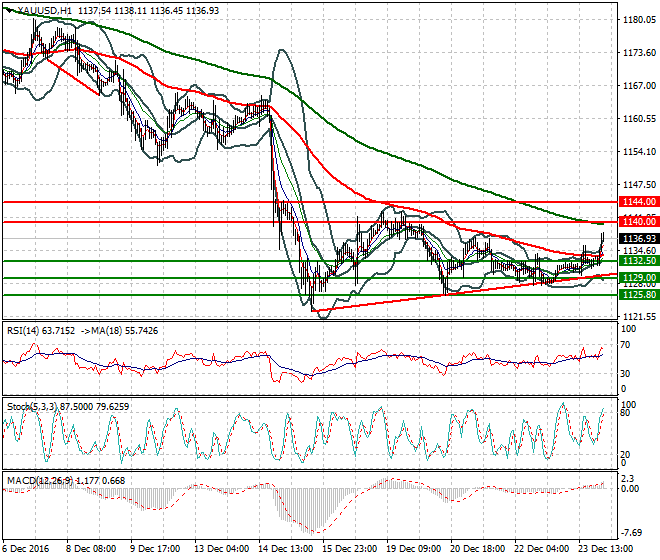
Task: Select the 1125.80 green support price label
Action: click(639, 294)
